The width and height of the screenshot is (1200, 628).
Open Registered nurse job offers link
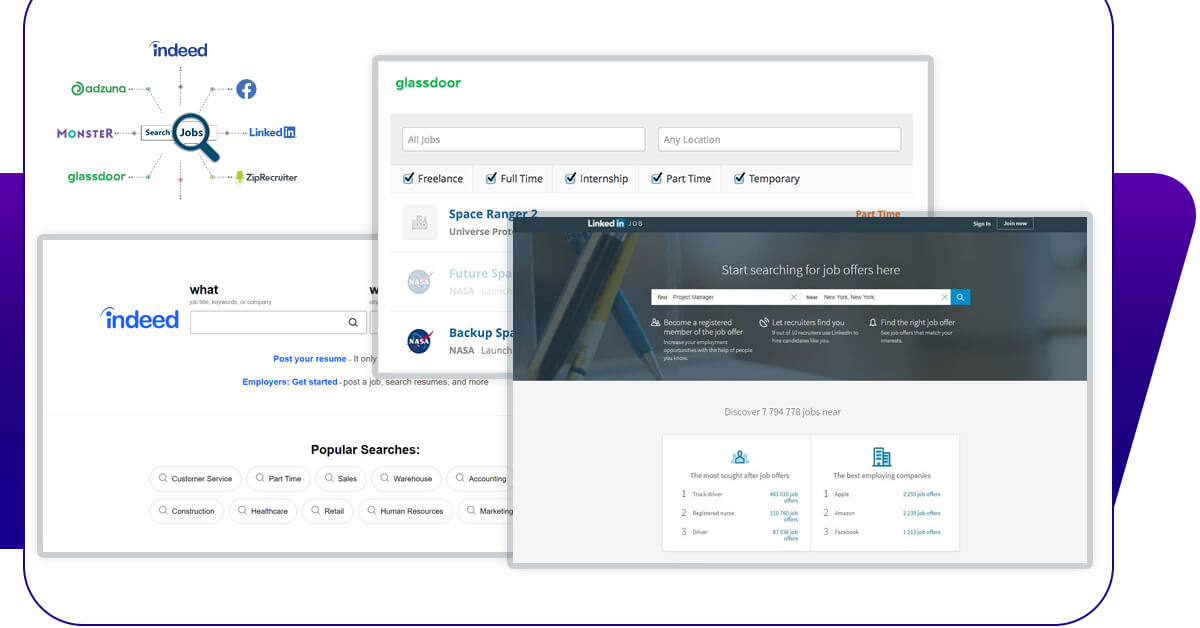[x=784, y=516]
